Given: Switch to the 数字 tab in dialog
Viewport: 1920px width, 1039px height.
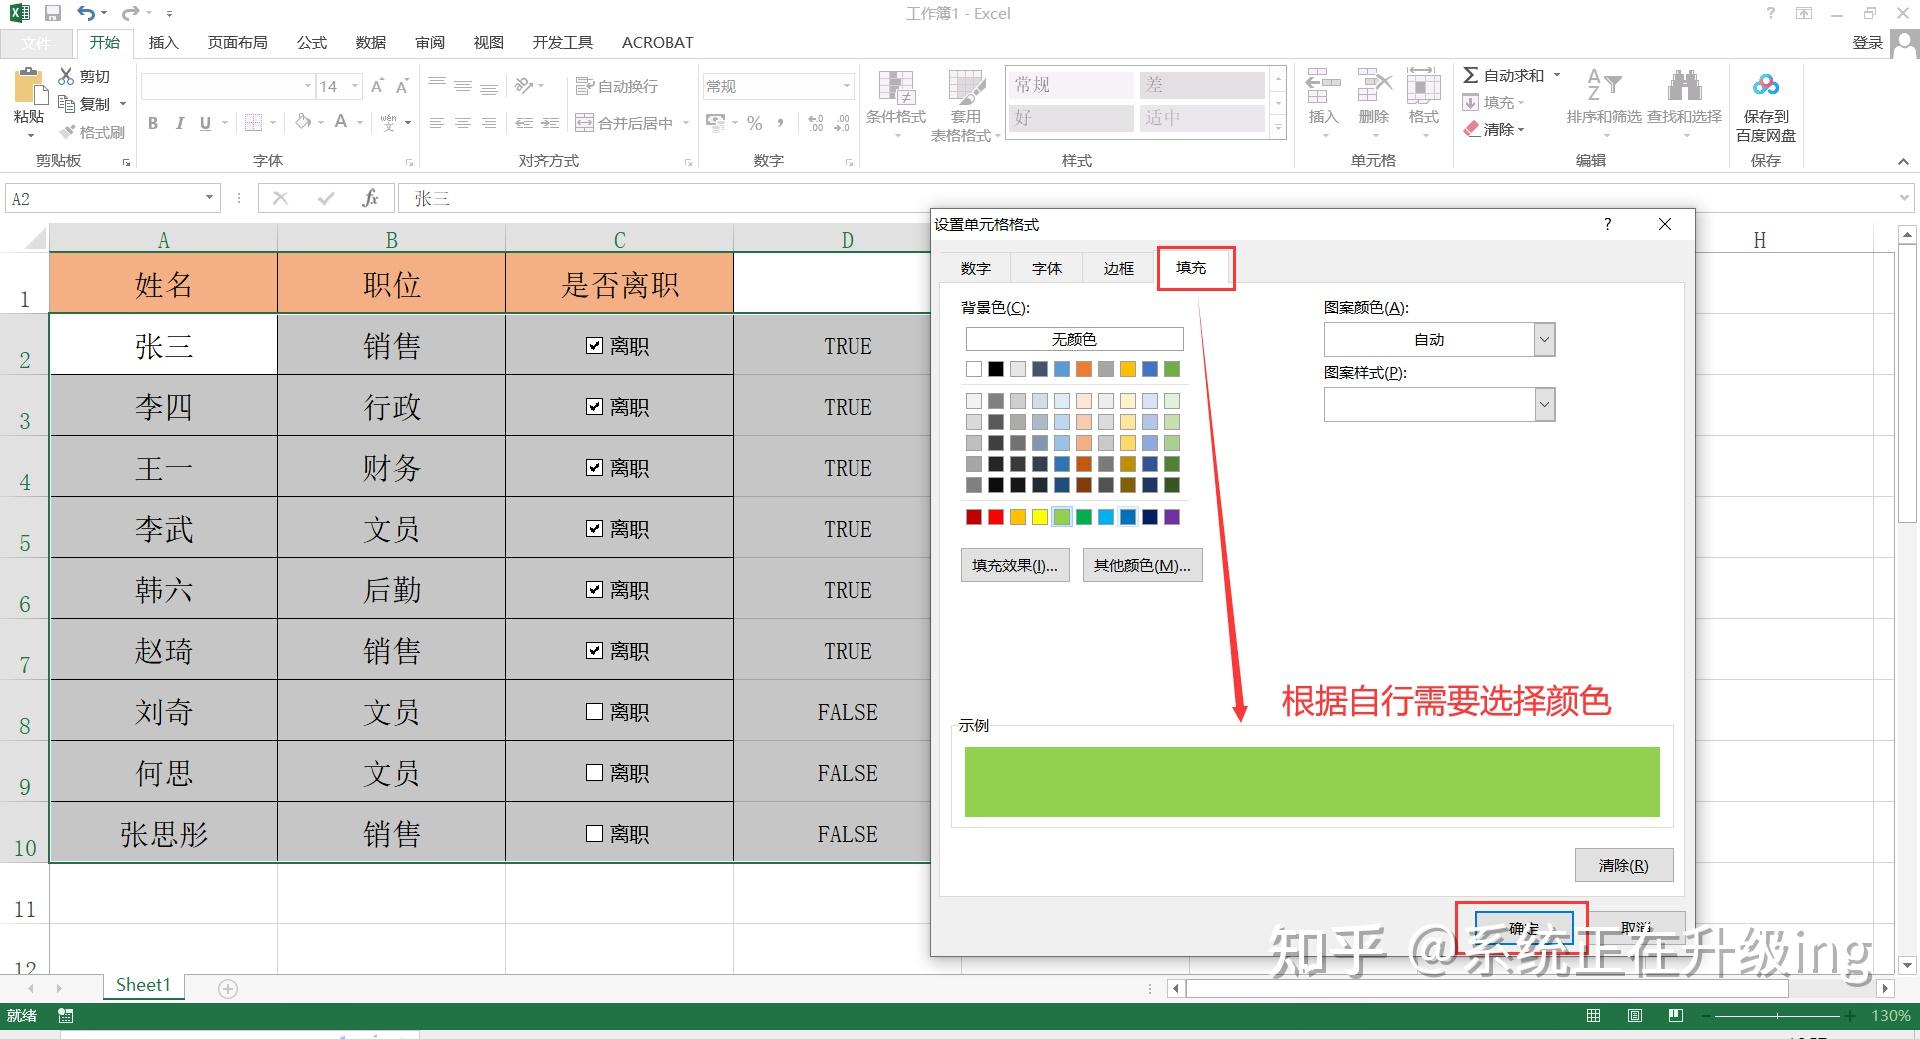Looking at the screenshot, I should [x=975, y=269].
